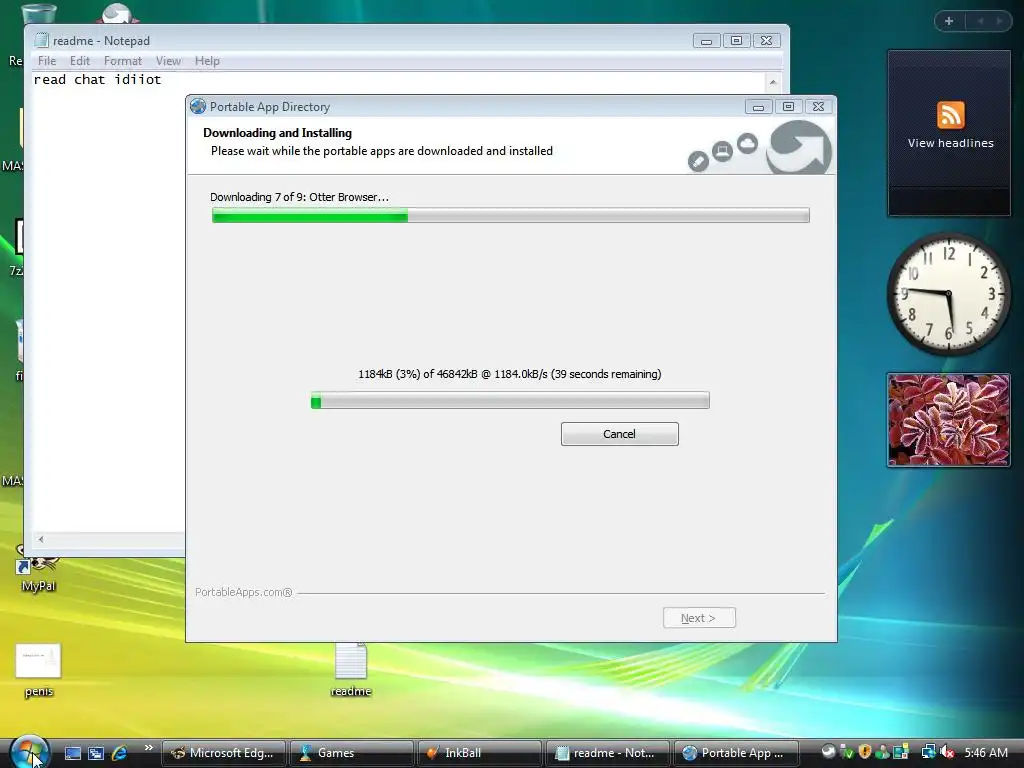Switch to the InkBall taskbar button

point(479,753)
